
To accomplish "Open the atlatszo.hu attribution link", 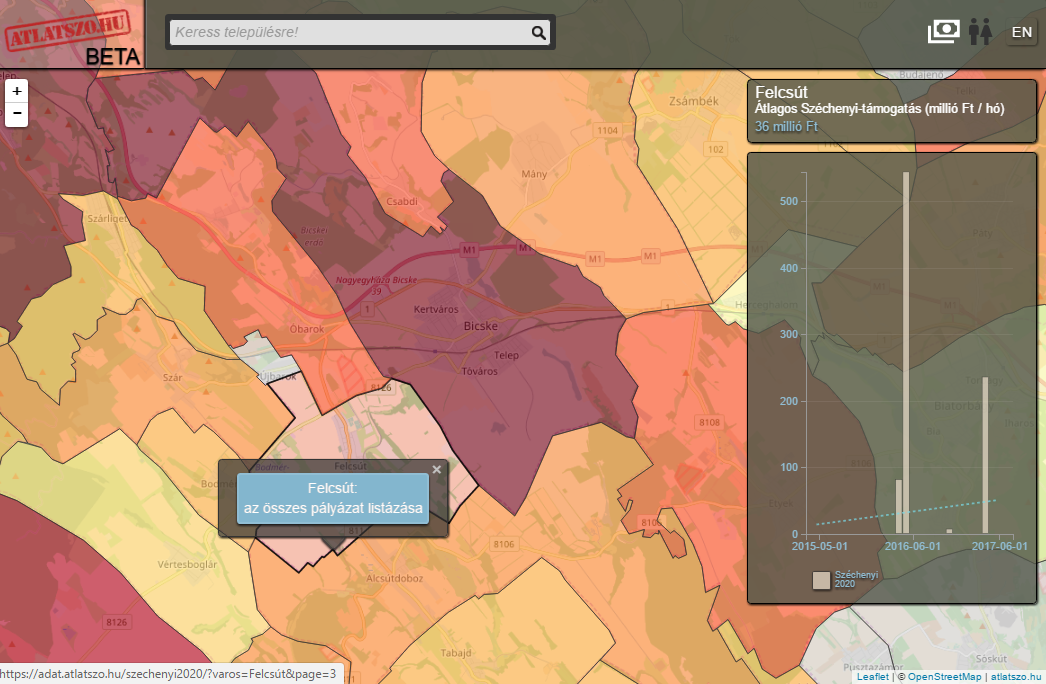I will point(1016,677).
